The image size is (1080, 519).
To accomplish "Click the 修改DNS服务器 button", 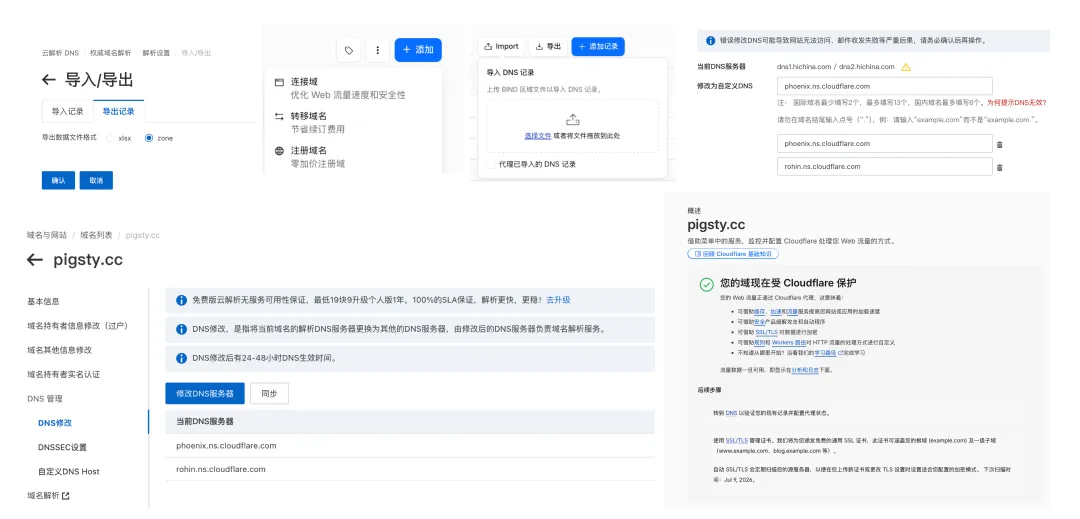I will tap(205, 394).
